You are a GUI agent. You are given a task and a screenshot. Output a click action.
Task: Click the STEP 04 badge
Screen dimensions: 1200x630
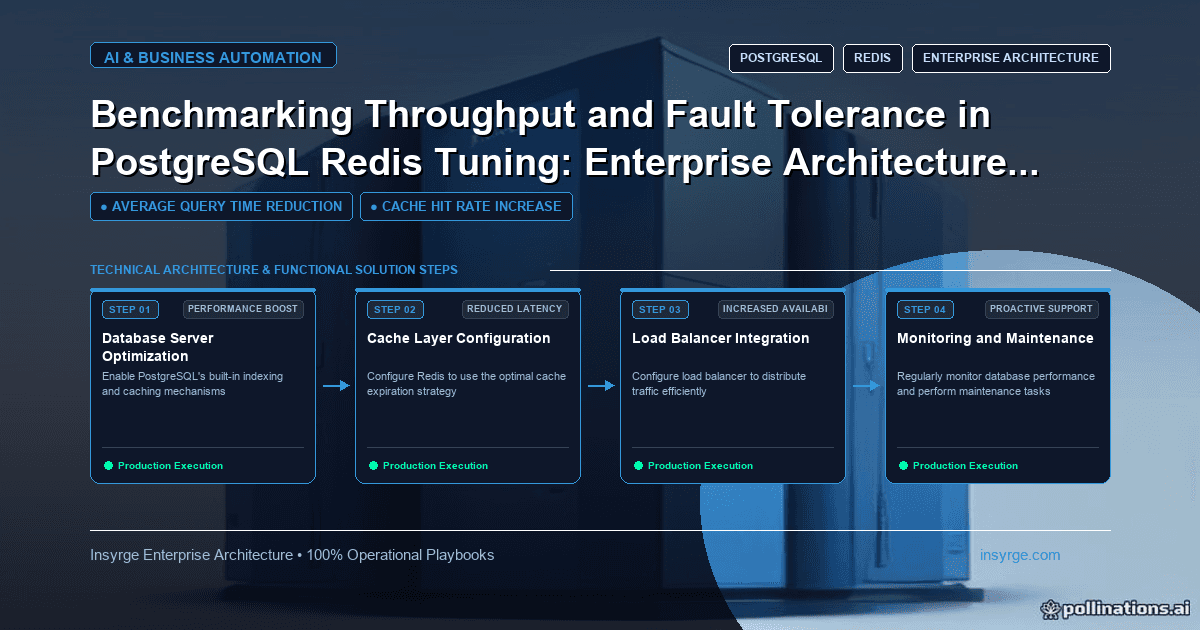(926, 310)
